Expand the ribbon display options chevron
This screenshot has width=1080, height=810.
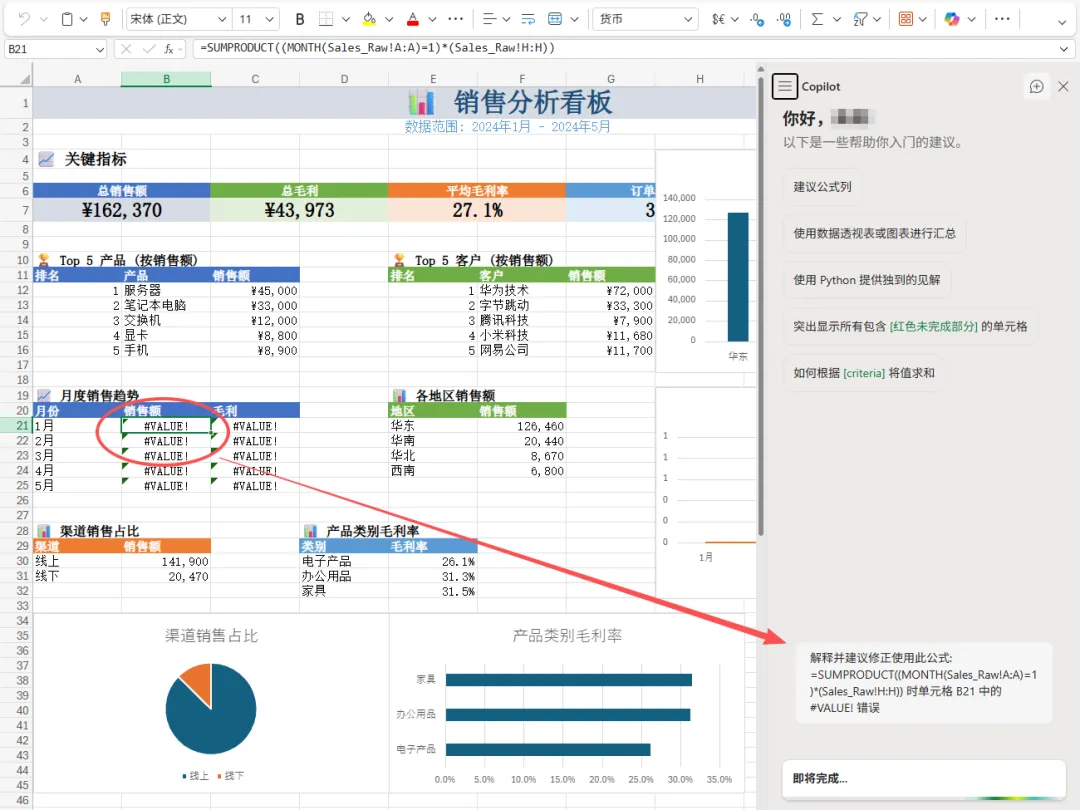1062,23
